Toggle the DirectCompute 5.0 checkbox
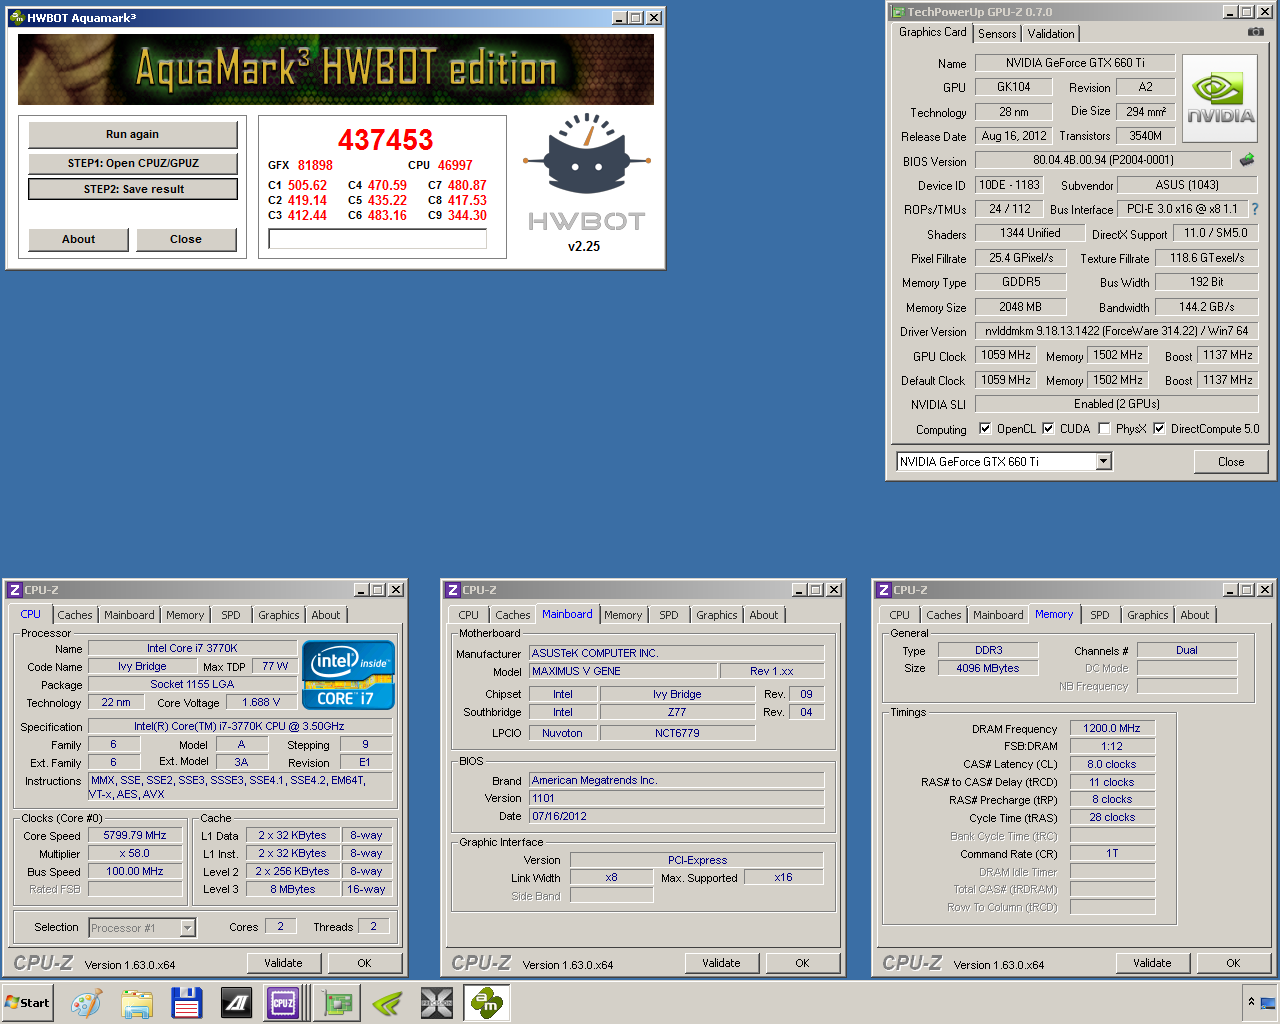Image resolution: width=1280 pixels, height=1024 pixels. [1159, 429]
